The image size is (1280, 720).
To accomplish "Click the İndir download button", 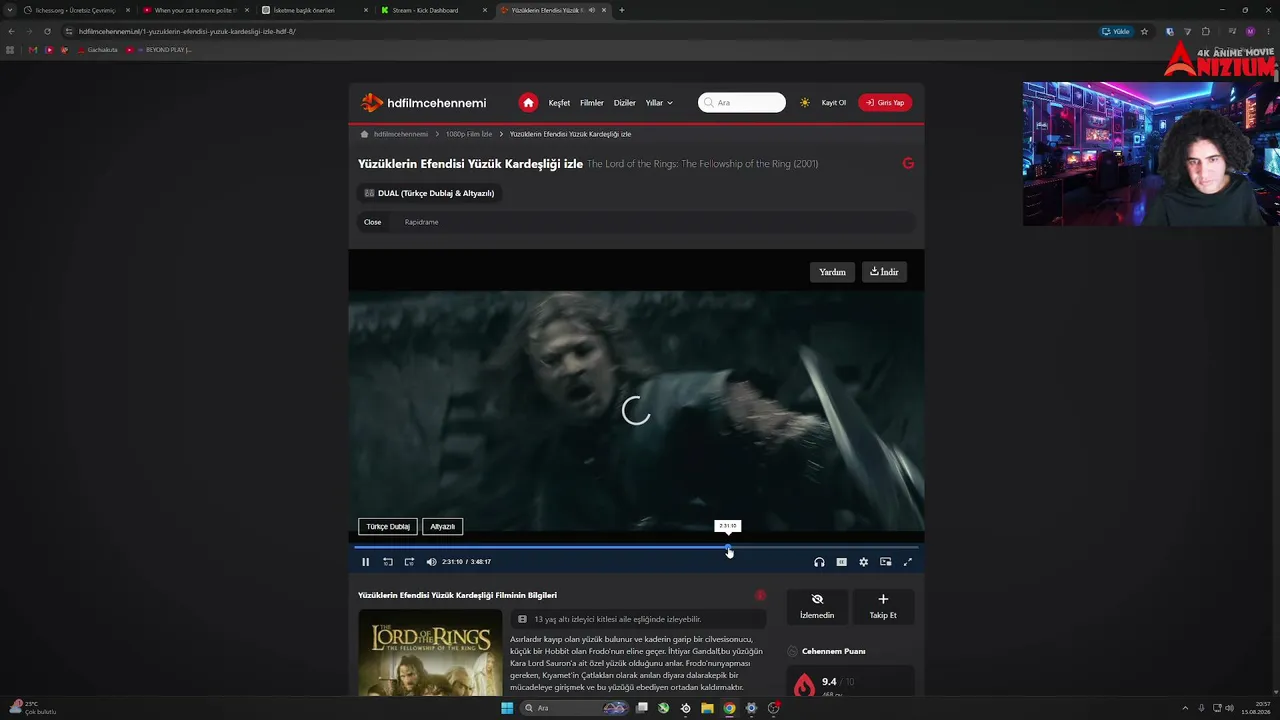I will 884,272.
